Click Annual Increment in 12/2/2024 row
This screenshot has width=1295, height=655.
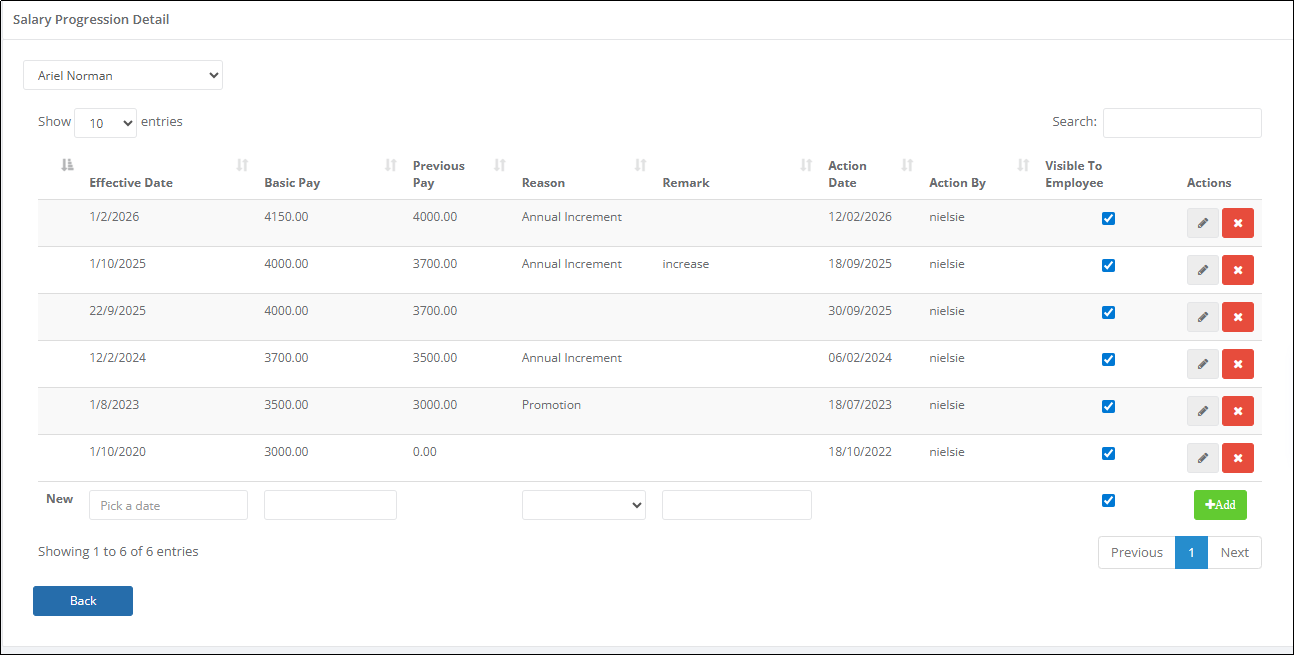(x=572, y=358)
